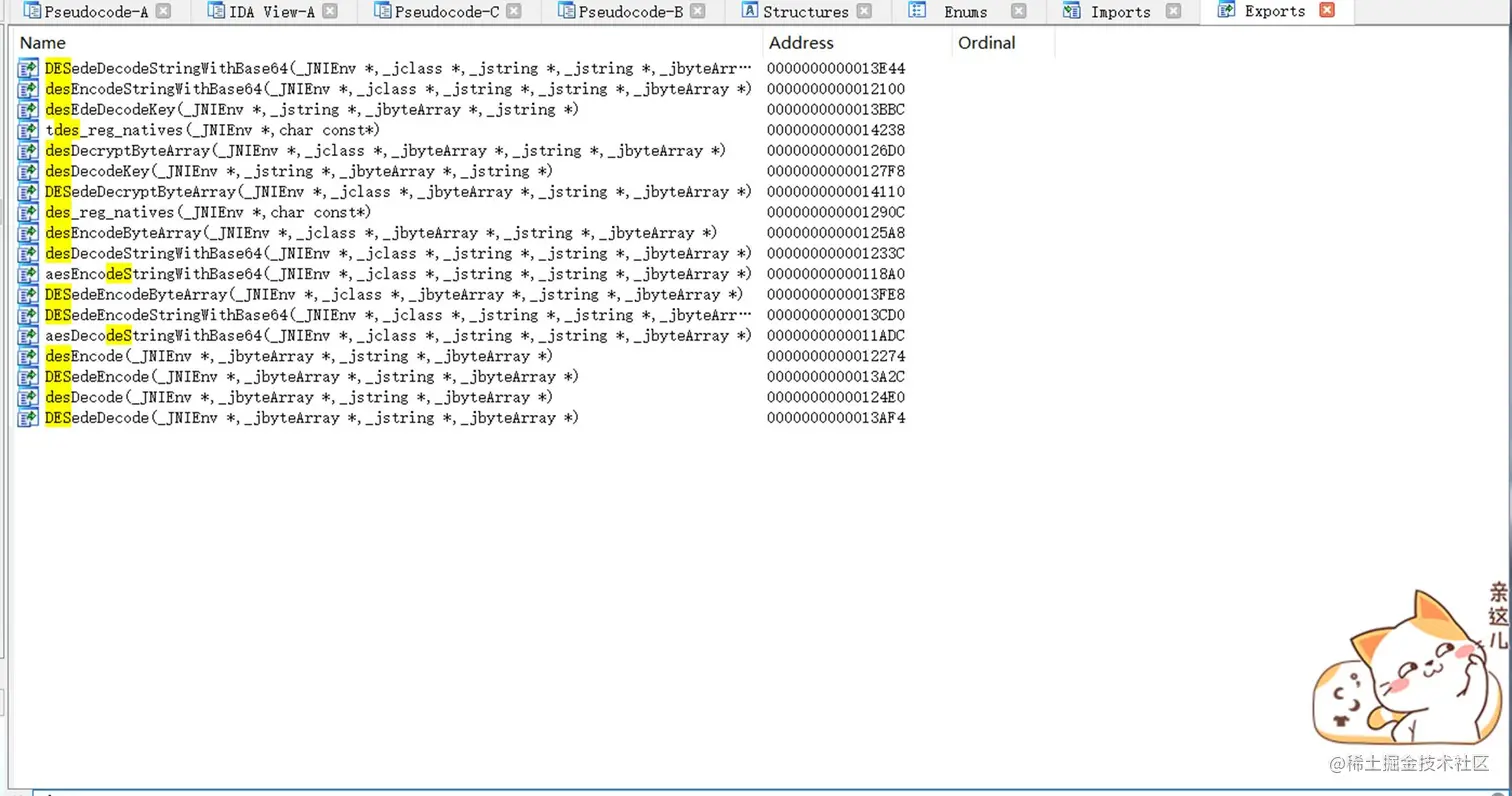Show the Imports tab
The image size is (1512, 796).
click(x=1121, y=12)
